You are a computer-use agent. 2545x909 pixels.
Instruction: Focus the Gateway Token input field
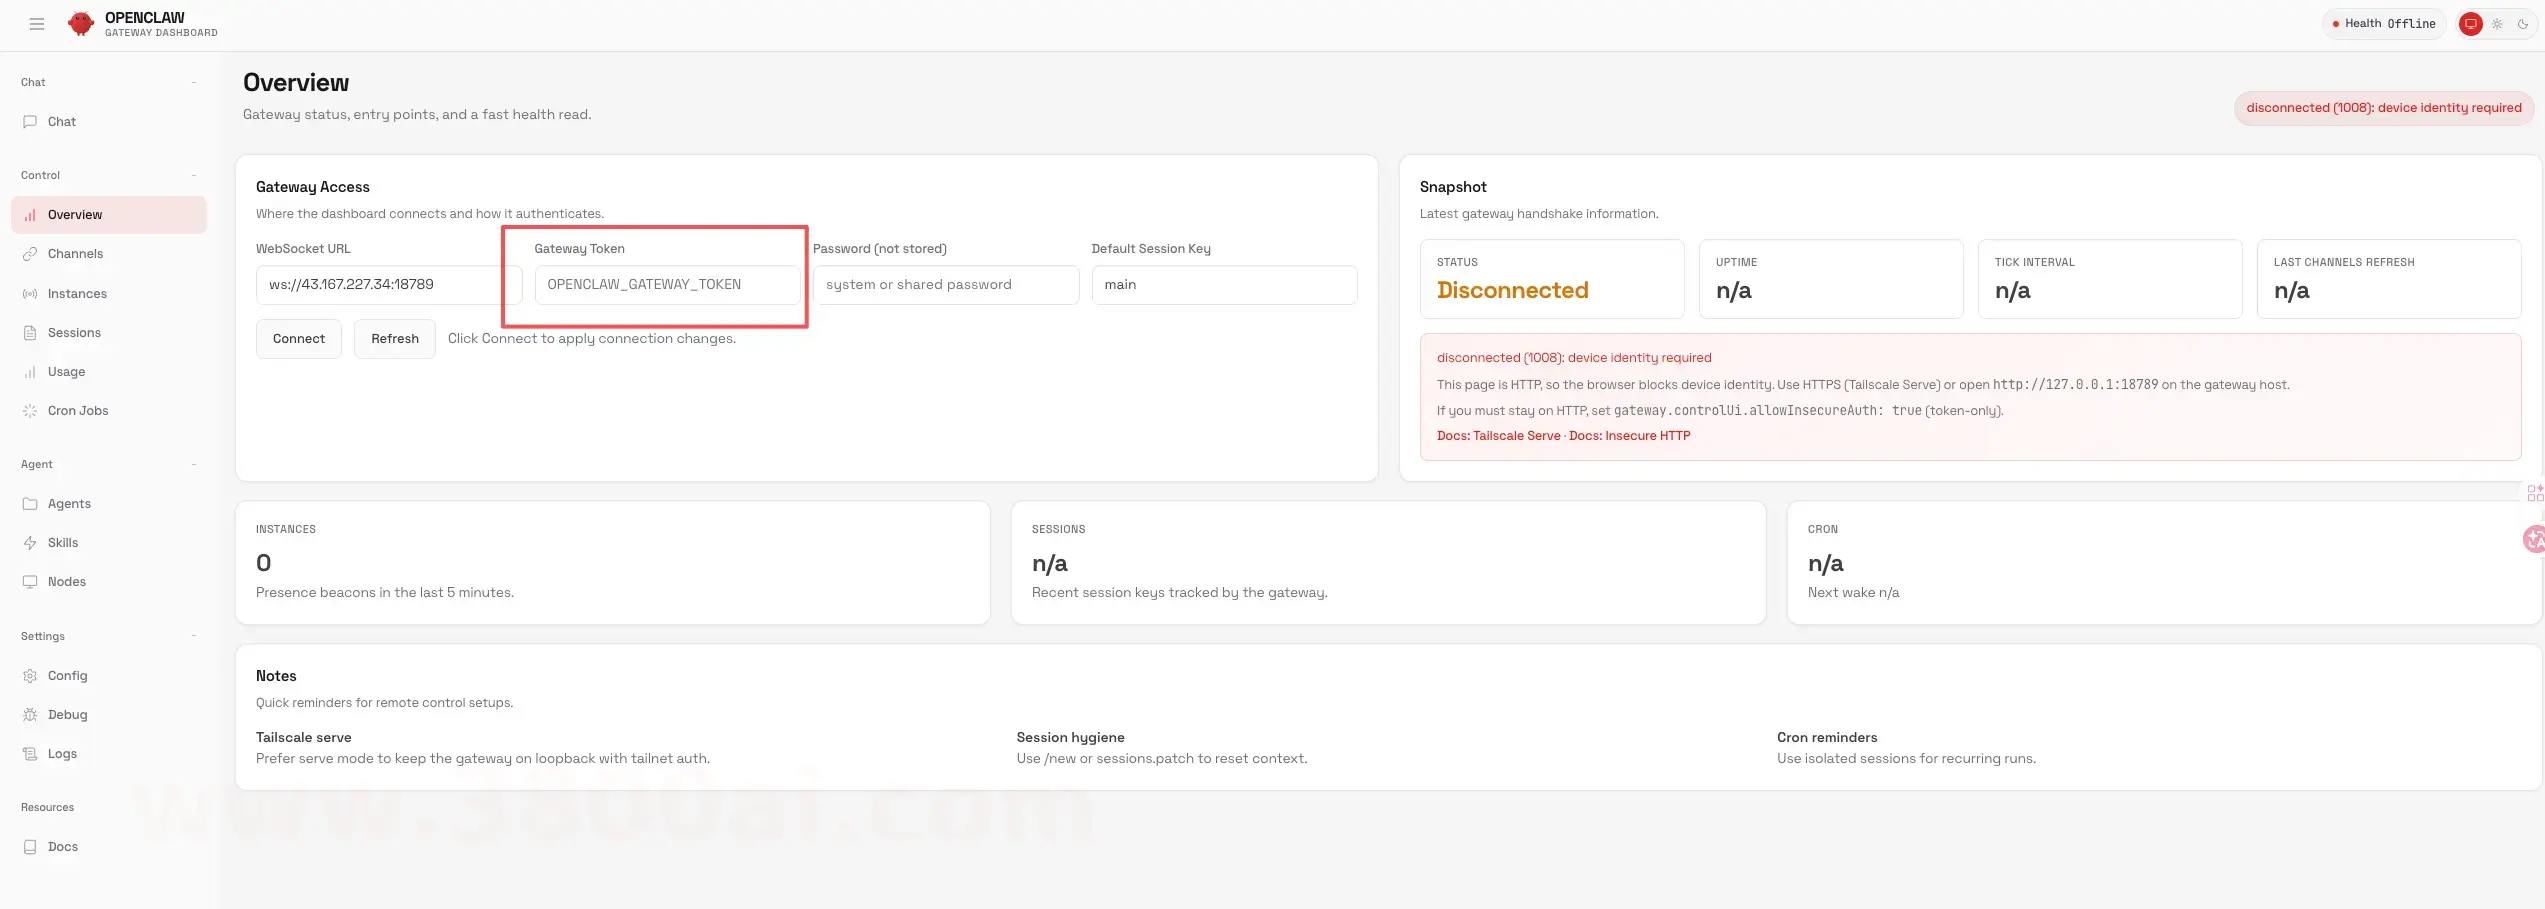point(667,285)
